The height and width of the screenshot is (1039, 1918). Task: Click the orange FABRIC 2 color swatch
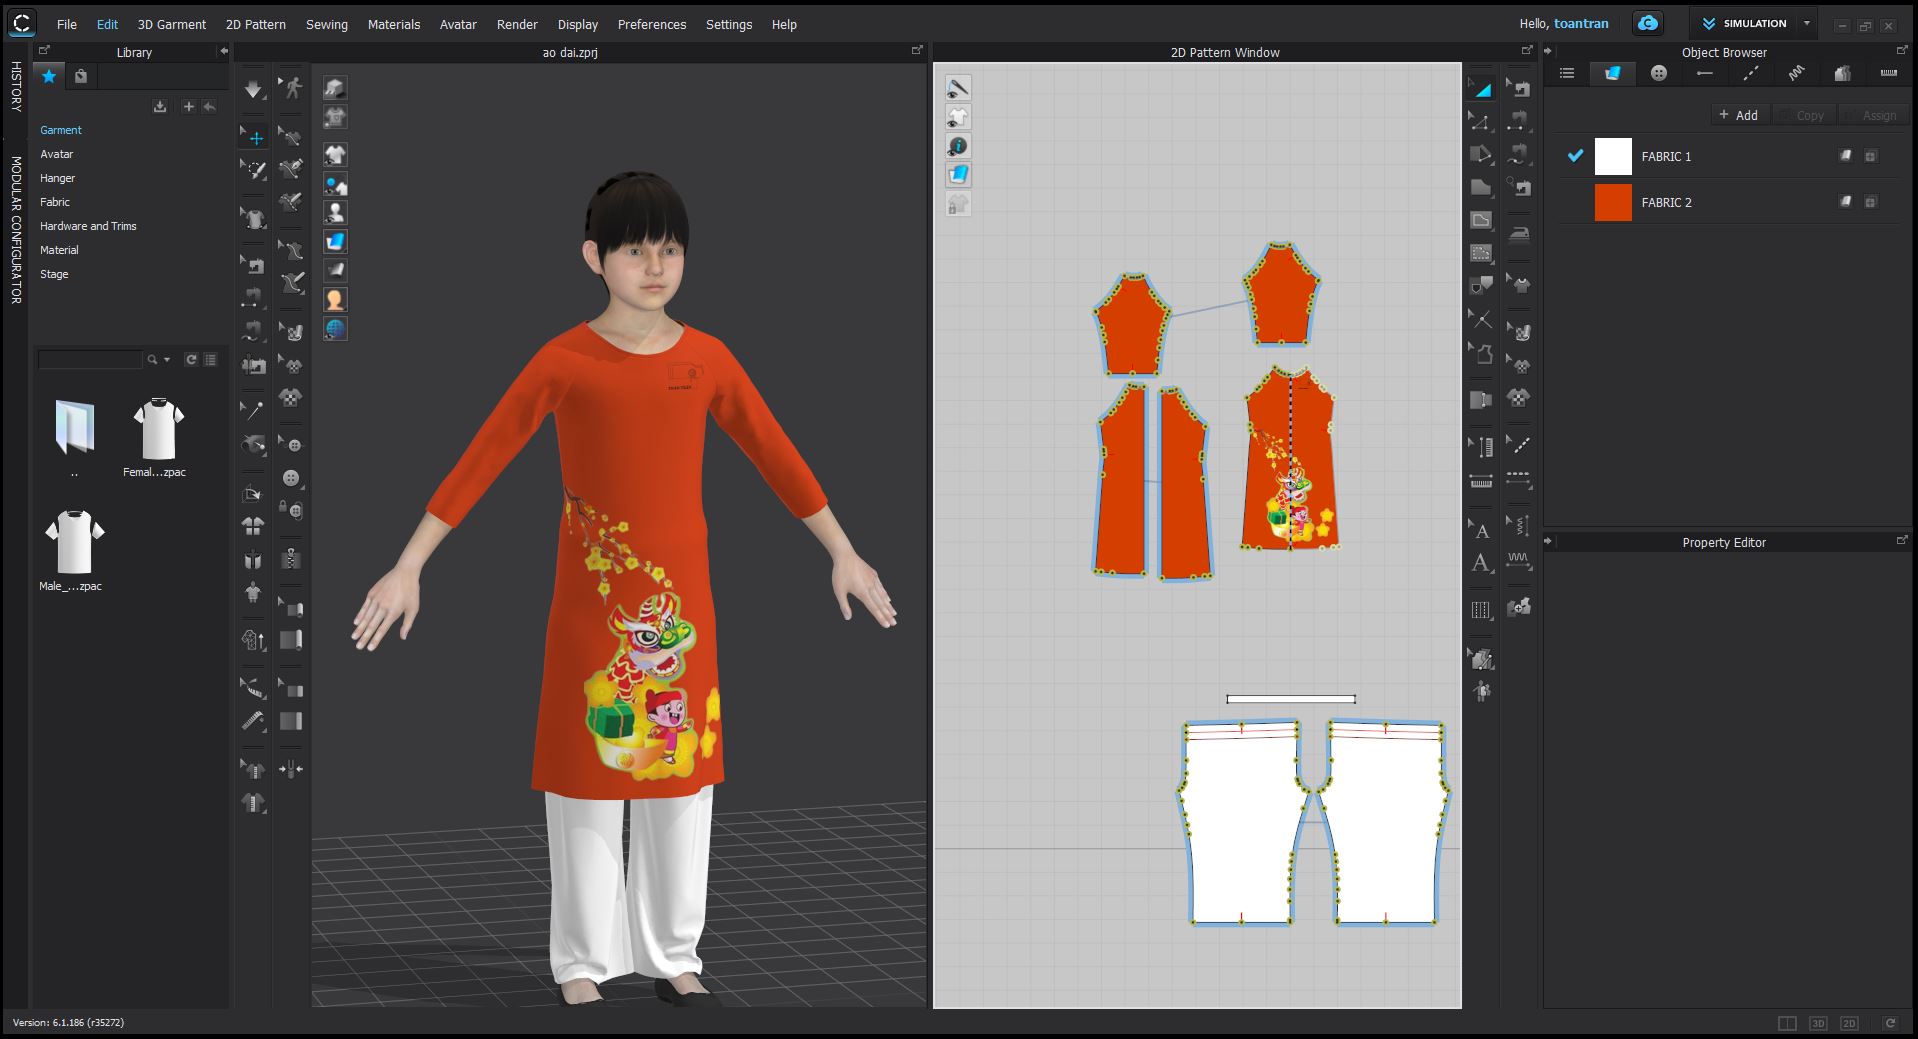click(1612, 202)
